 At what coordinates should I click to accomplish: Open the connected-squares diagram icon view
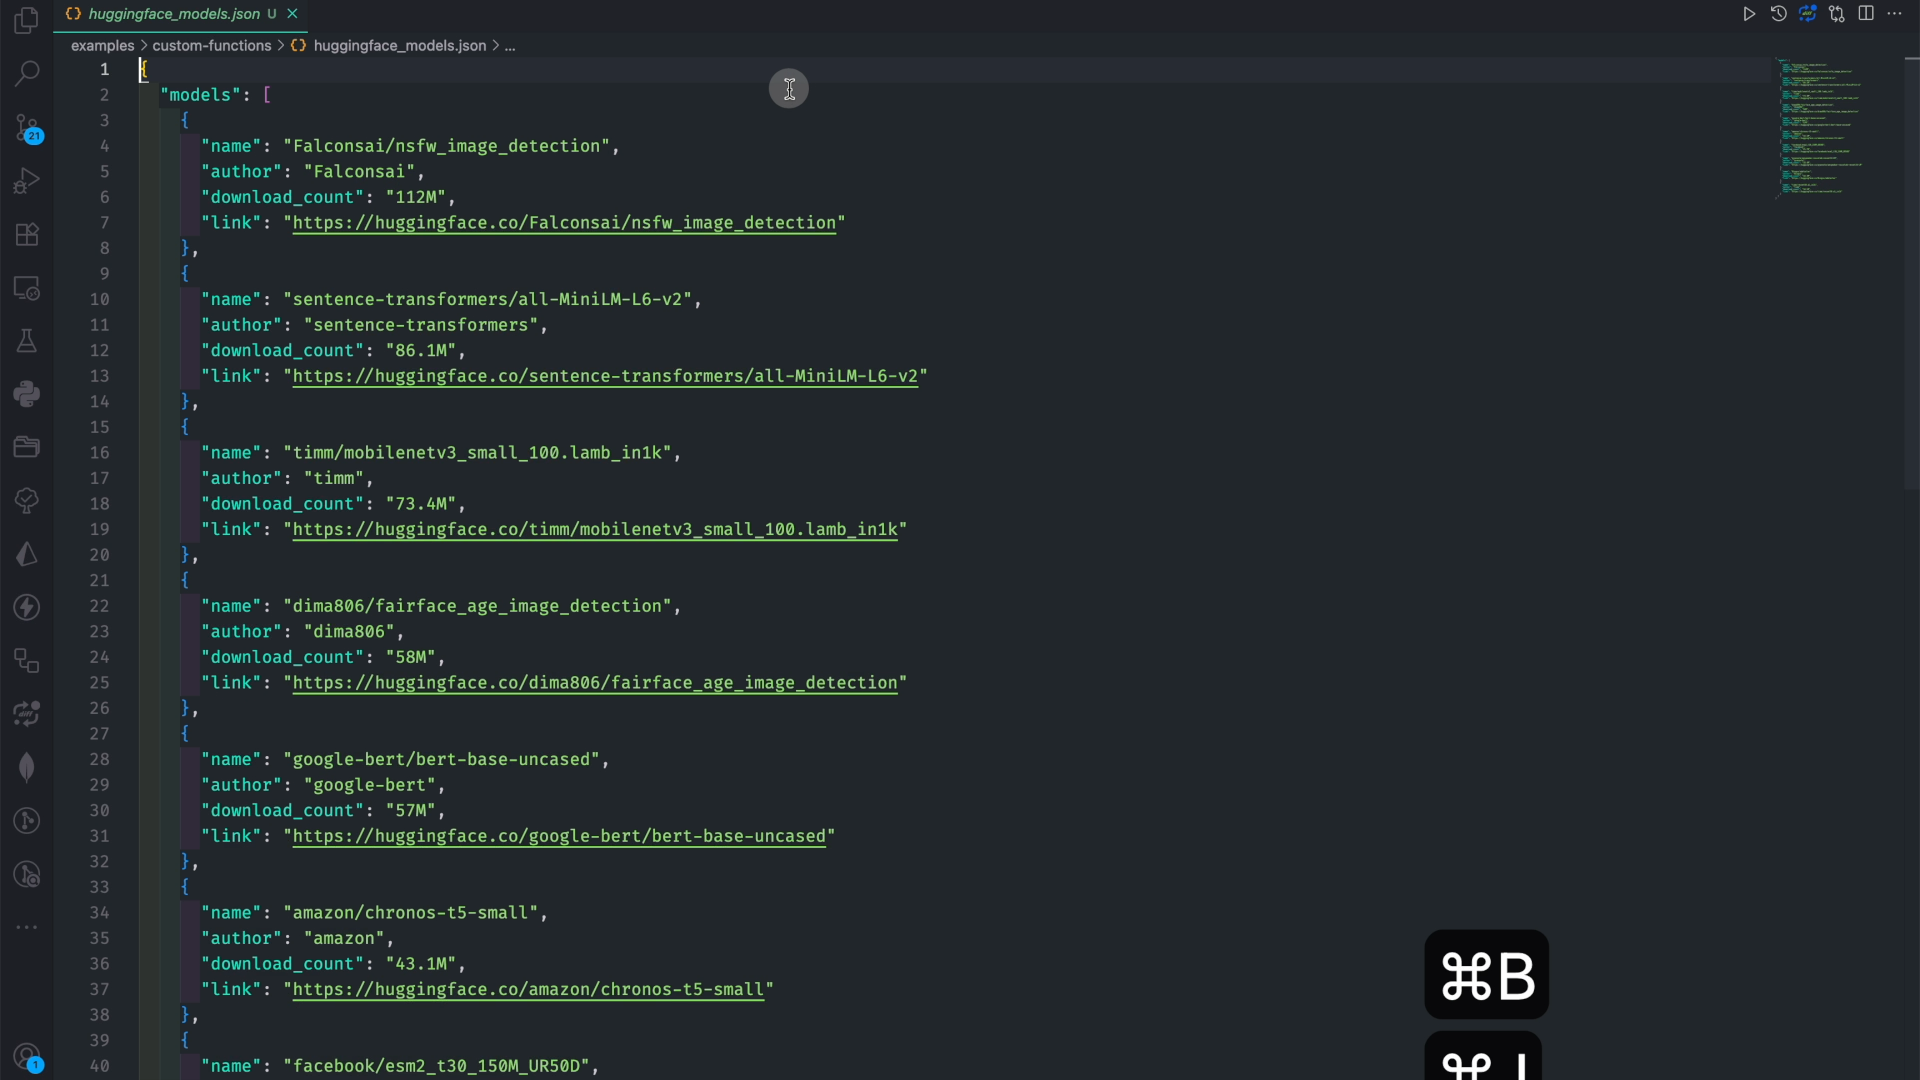[x=27, y=660]
